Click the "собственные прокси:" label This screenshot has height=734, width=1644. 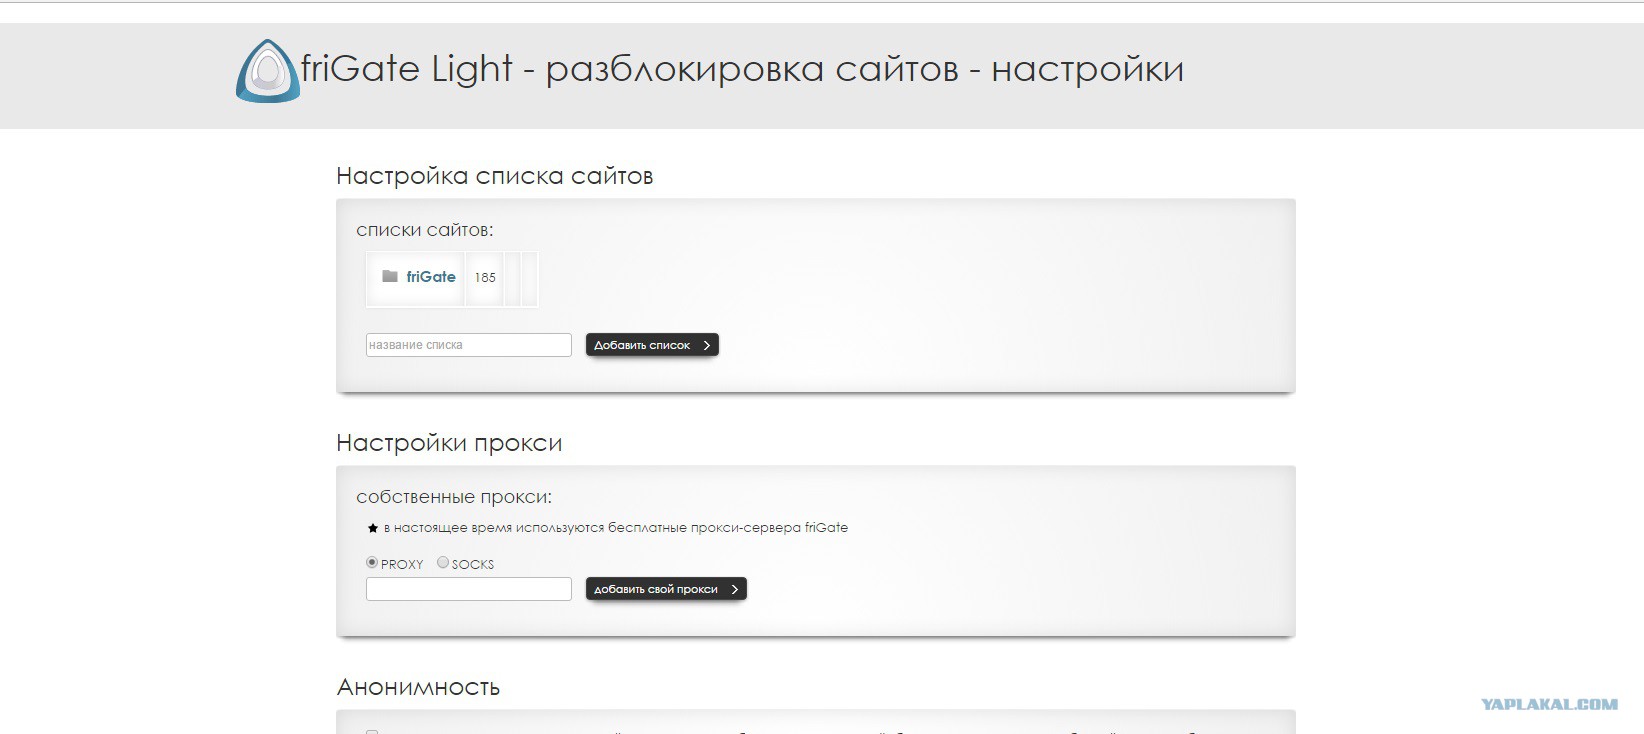[454, 497]
